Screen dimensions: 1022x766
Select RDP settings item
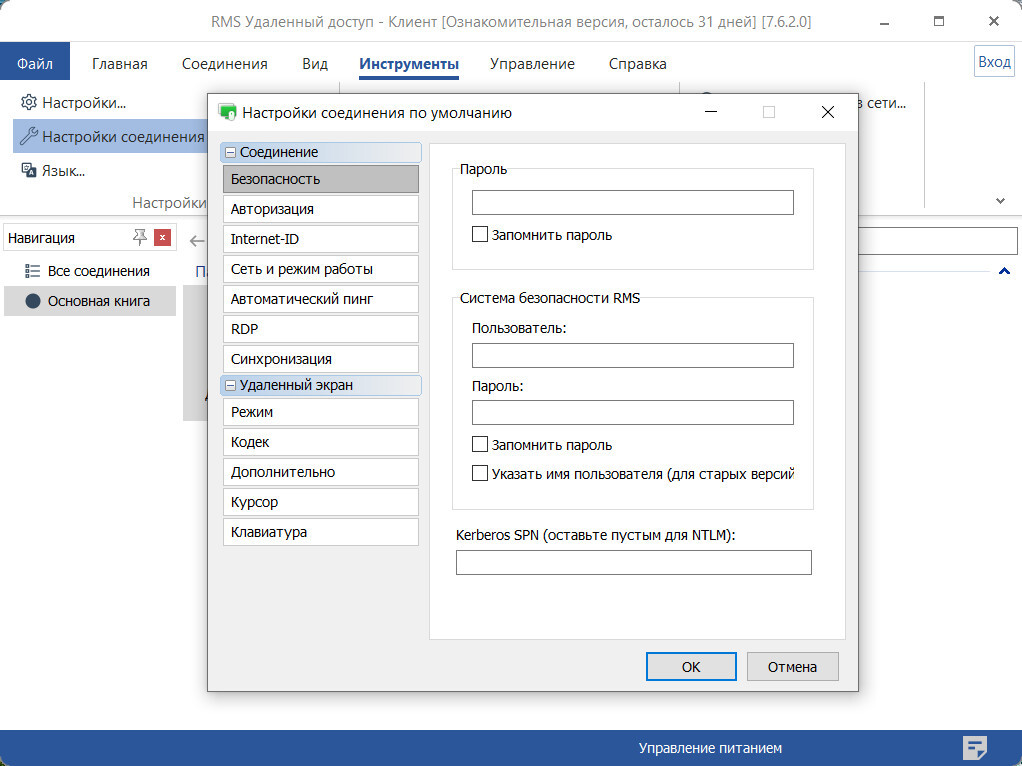[321, 329]
